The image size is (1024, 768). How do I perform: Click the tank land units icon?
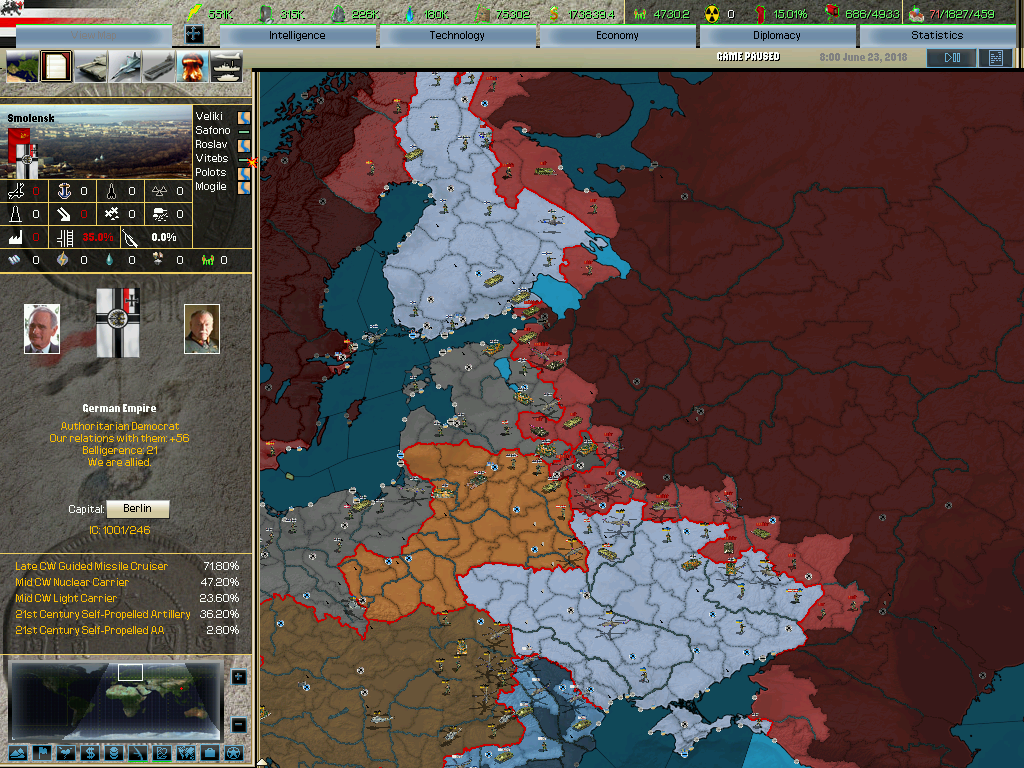coord(91,67)
